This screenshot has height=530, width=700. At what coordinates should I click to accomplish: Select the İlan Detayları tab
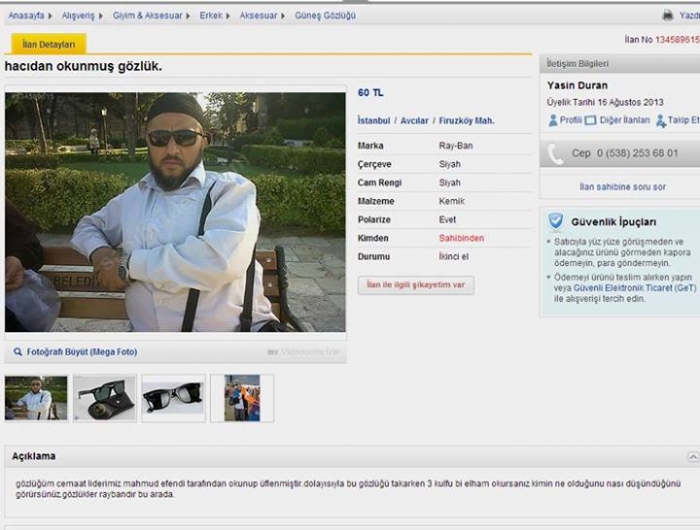(49, 44)
